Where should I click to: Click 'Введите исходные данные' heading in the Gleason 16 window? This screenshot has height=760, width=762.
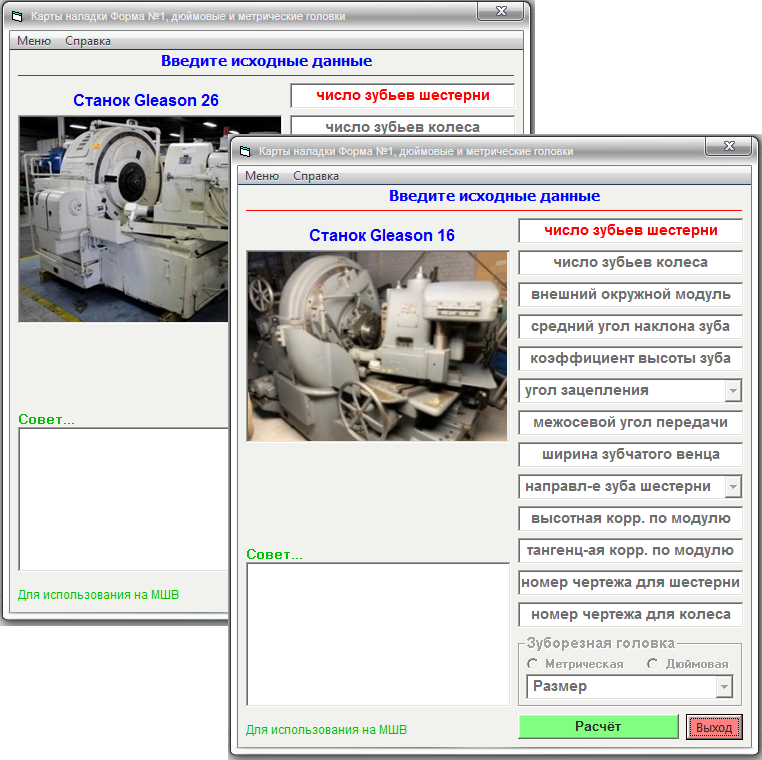[x=494, y=196]
